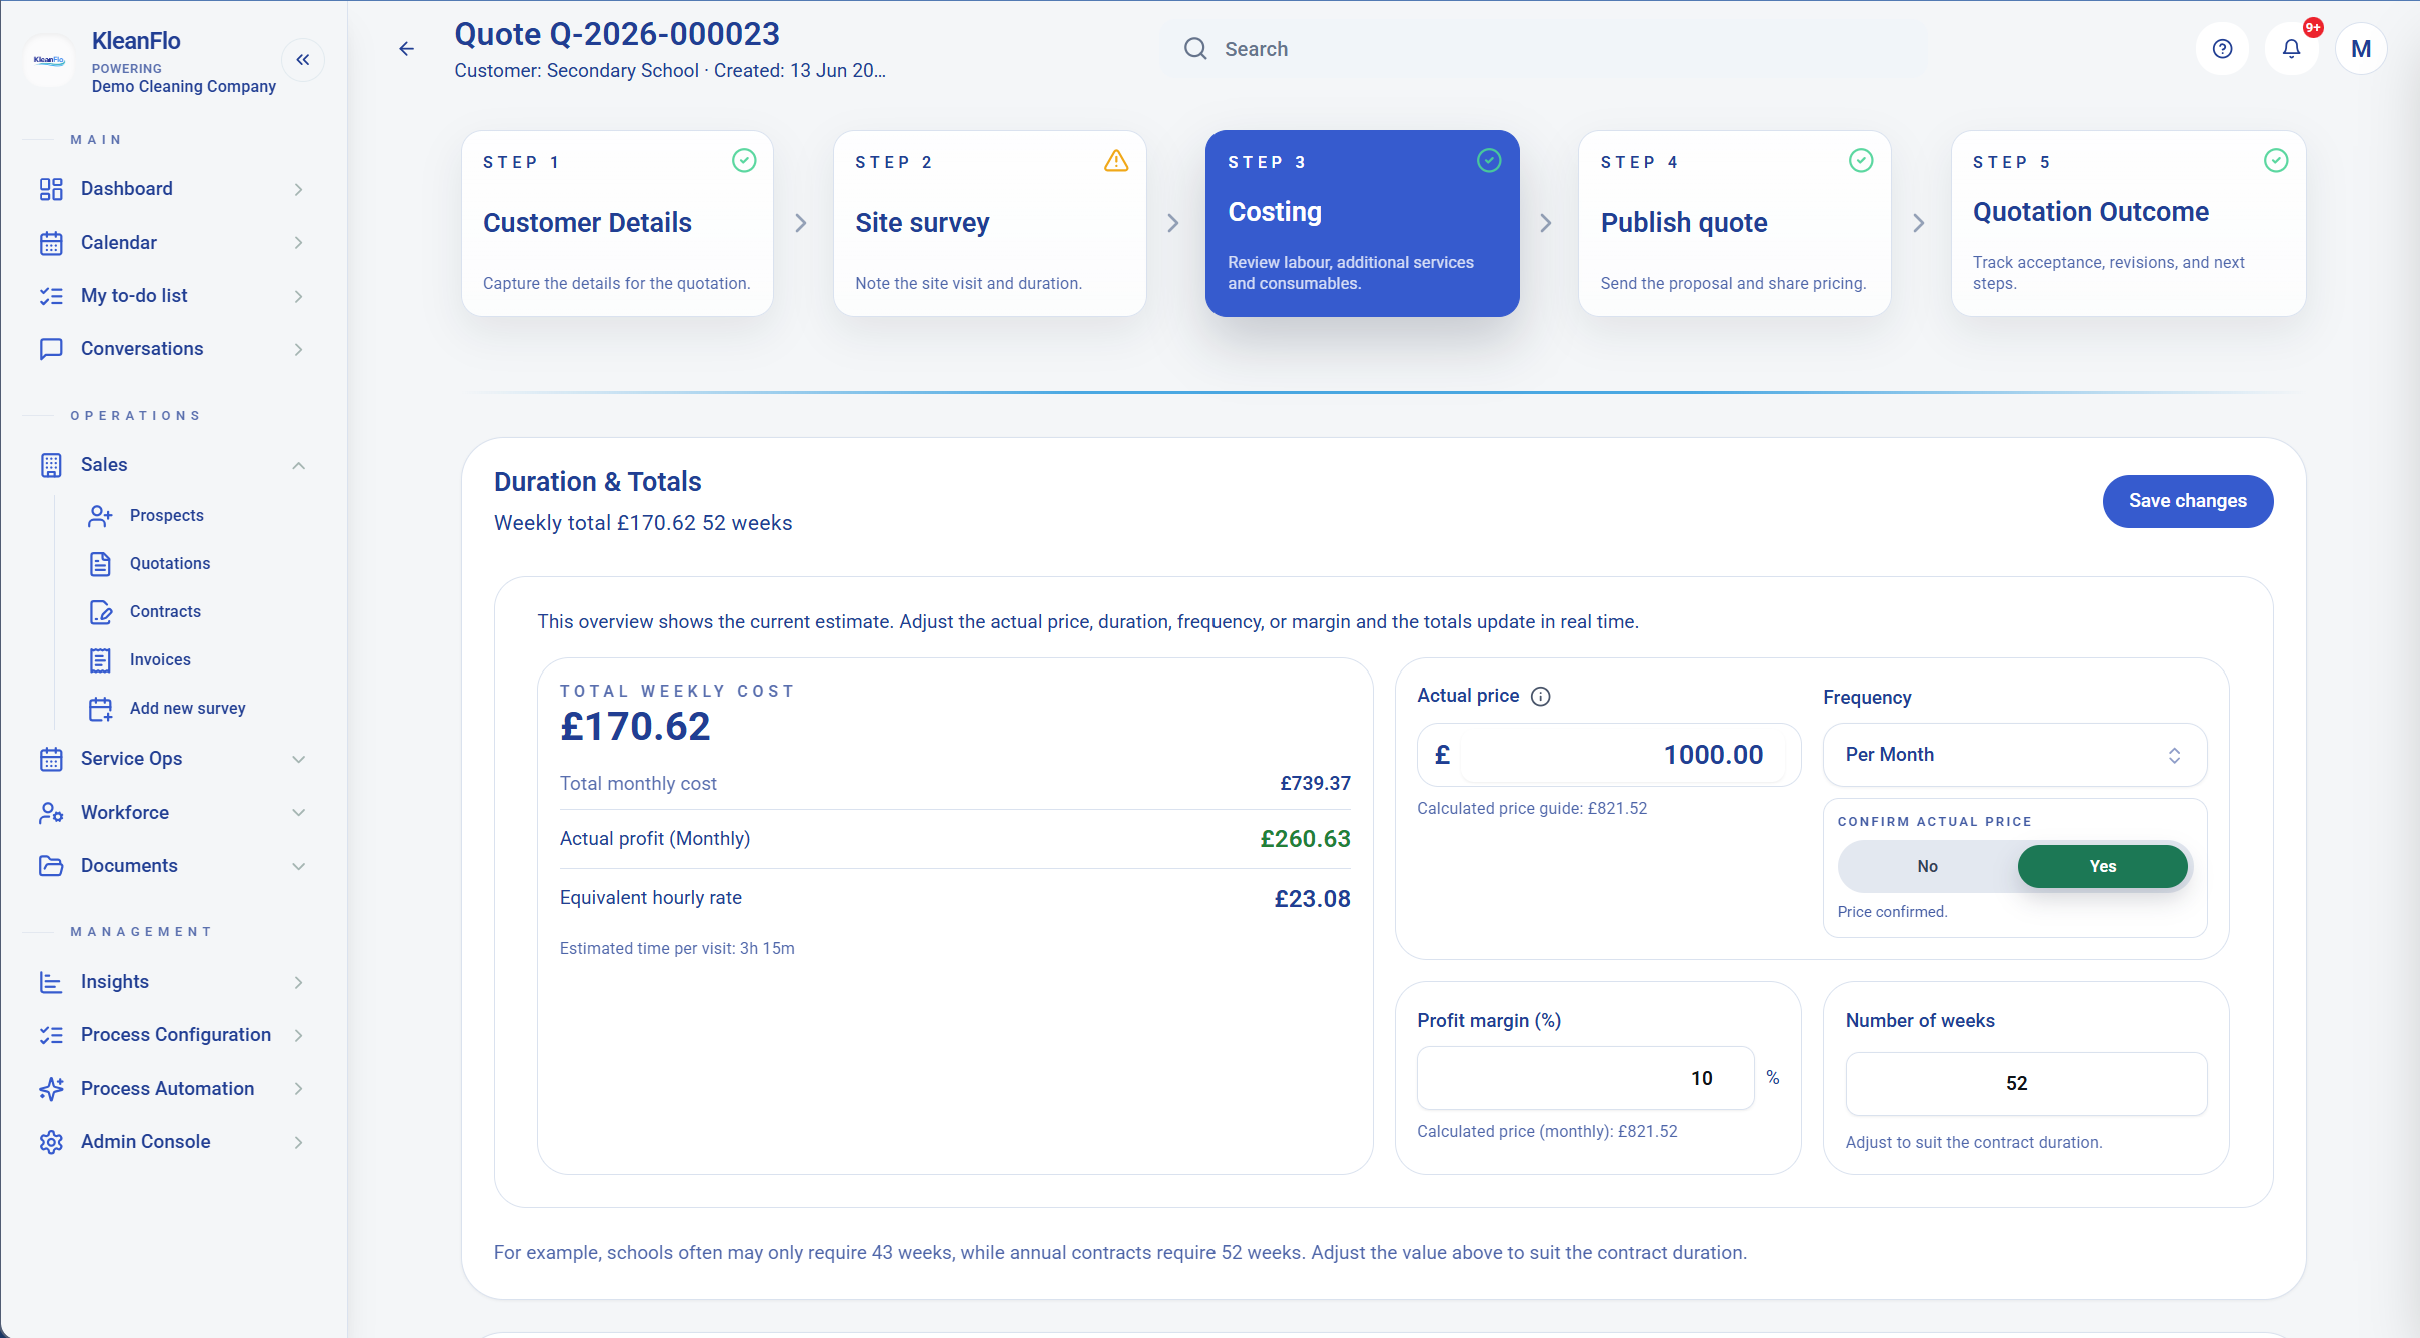Click the Process Configuration list icon
Screen dimensions: 2420x1338
51,1035
